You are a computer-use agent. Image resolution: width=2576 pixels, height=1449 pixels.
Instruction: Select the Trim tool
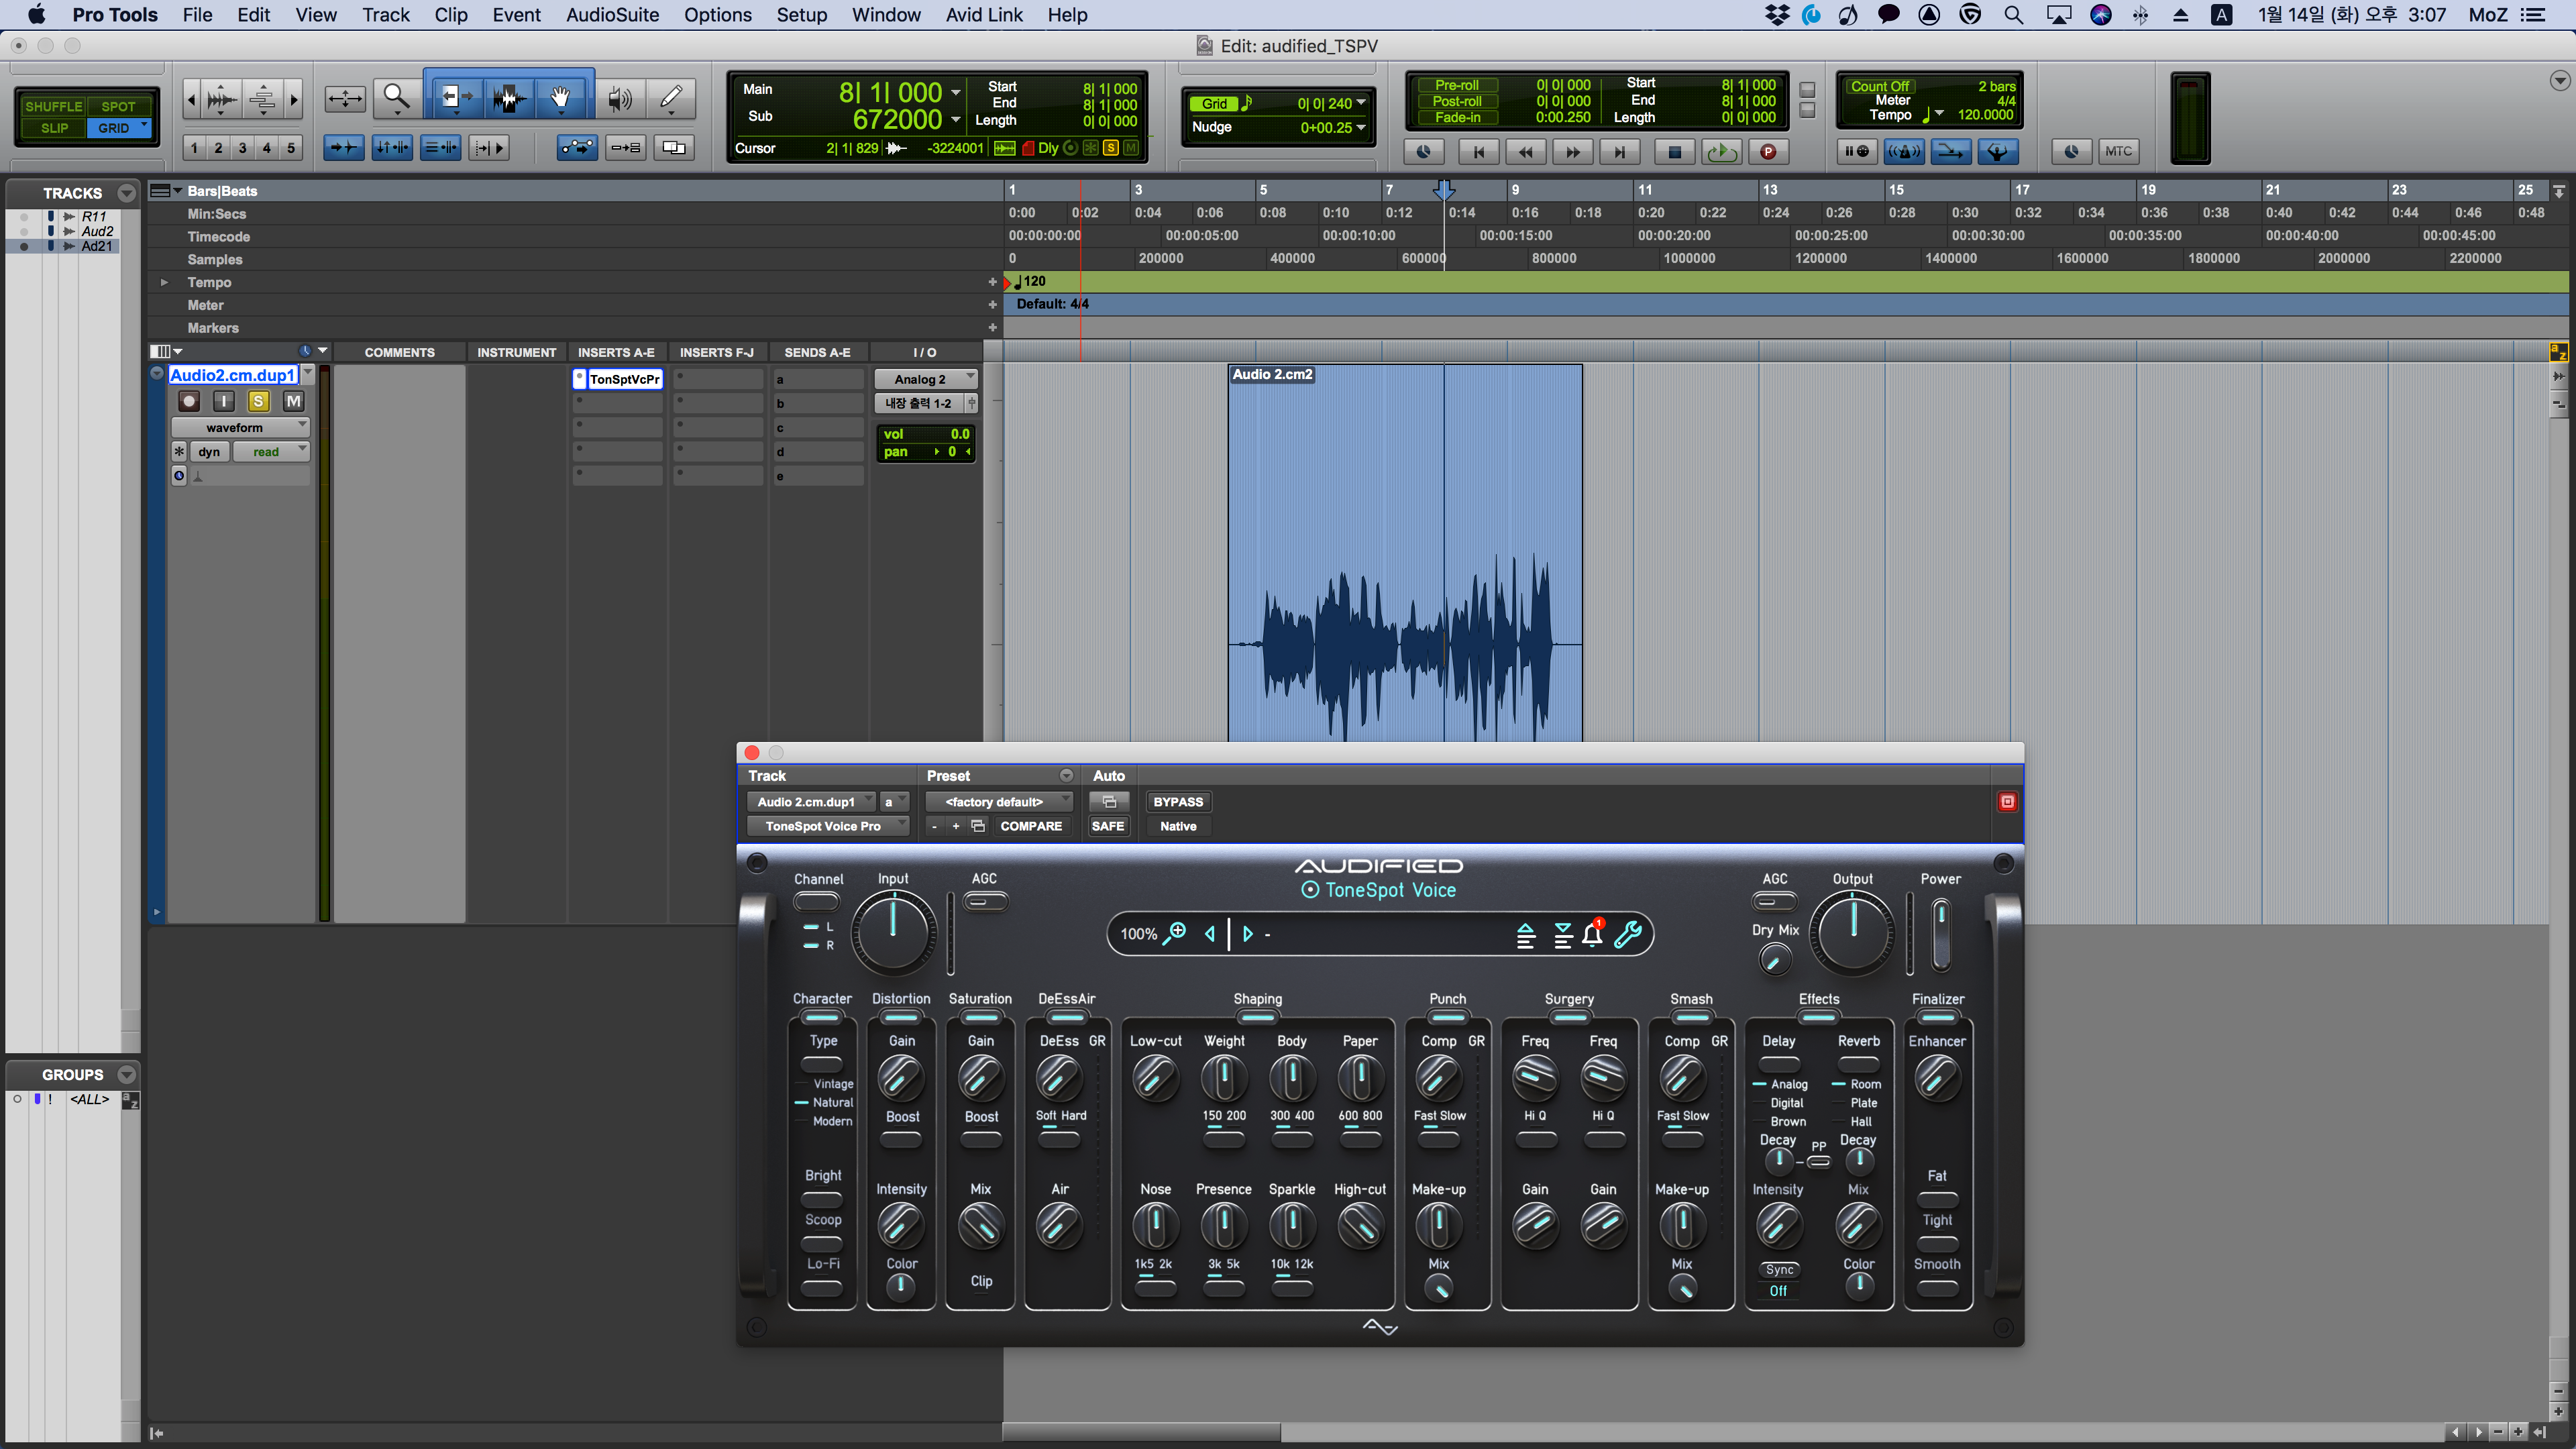click(457, 97)
